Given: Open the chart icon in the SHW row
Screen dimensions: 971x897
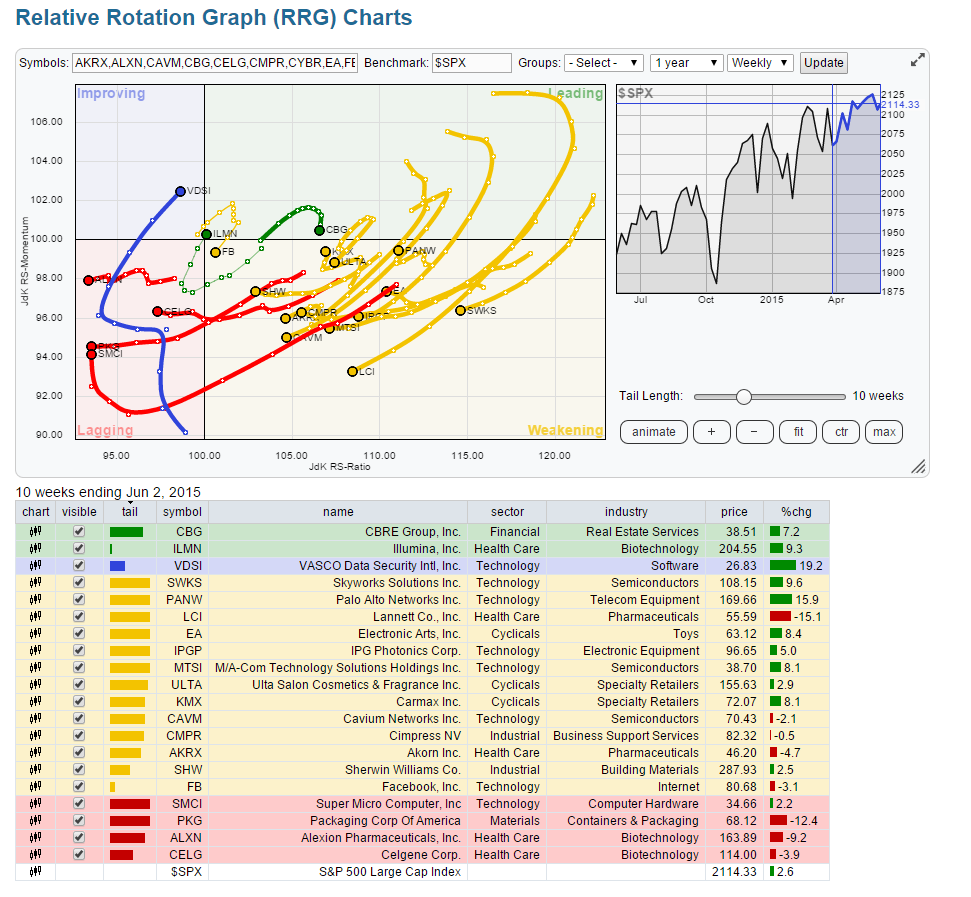Looking at the screenshot, I should (35, 769).
